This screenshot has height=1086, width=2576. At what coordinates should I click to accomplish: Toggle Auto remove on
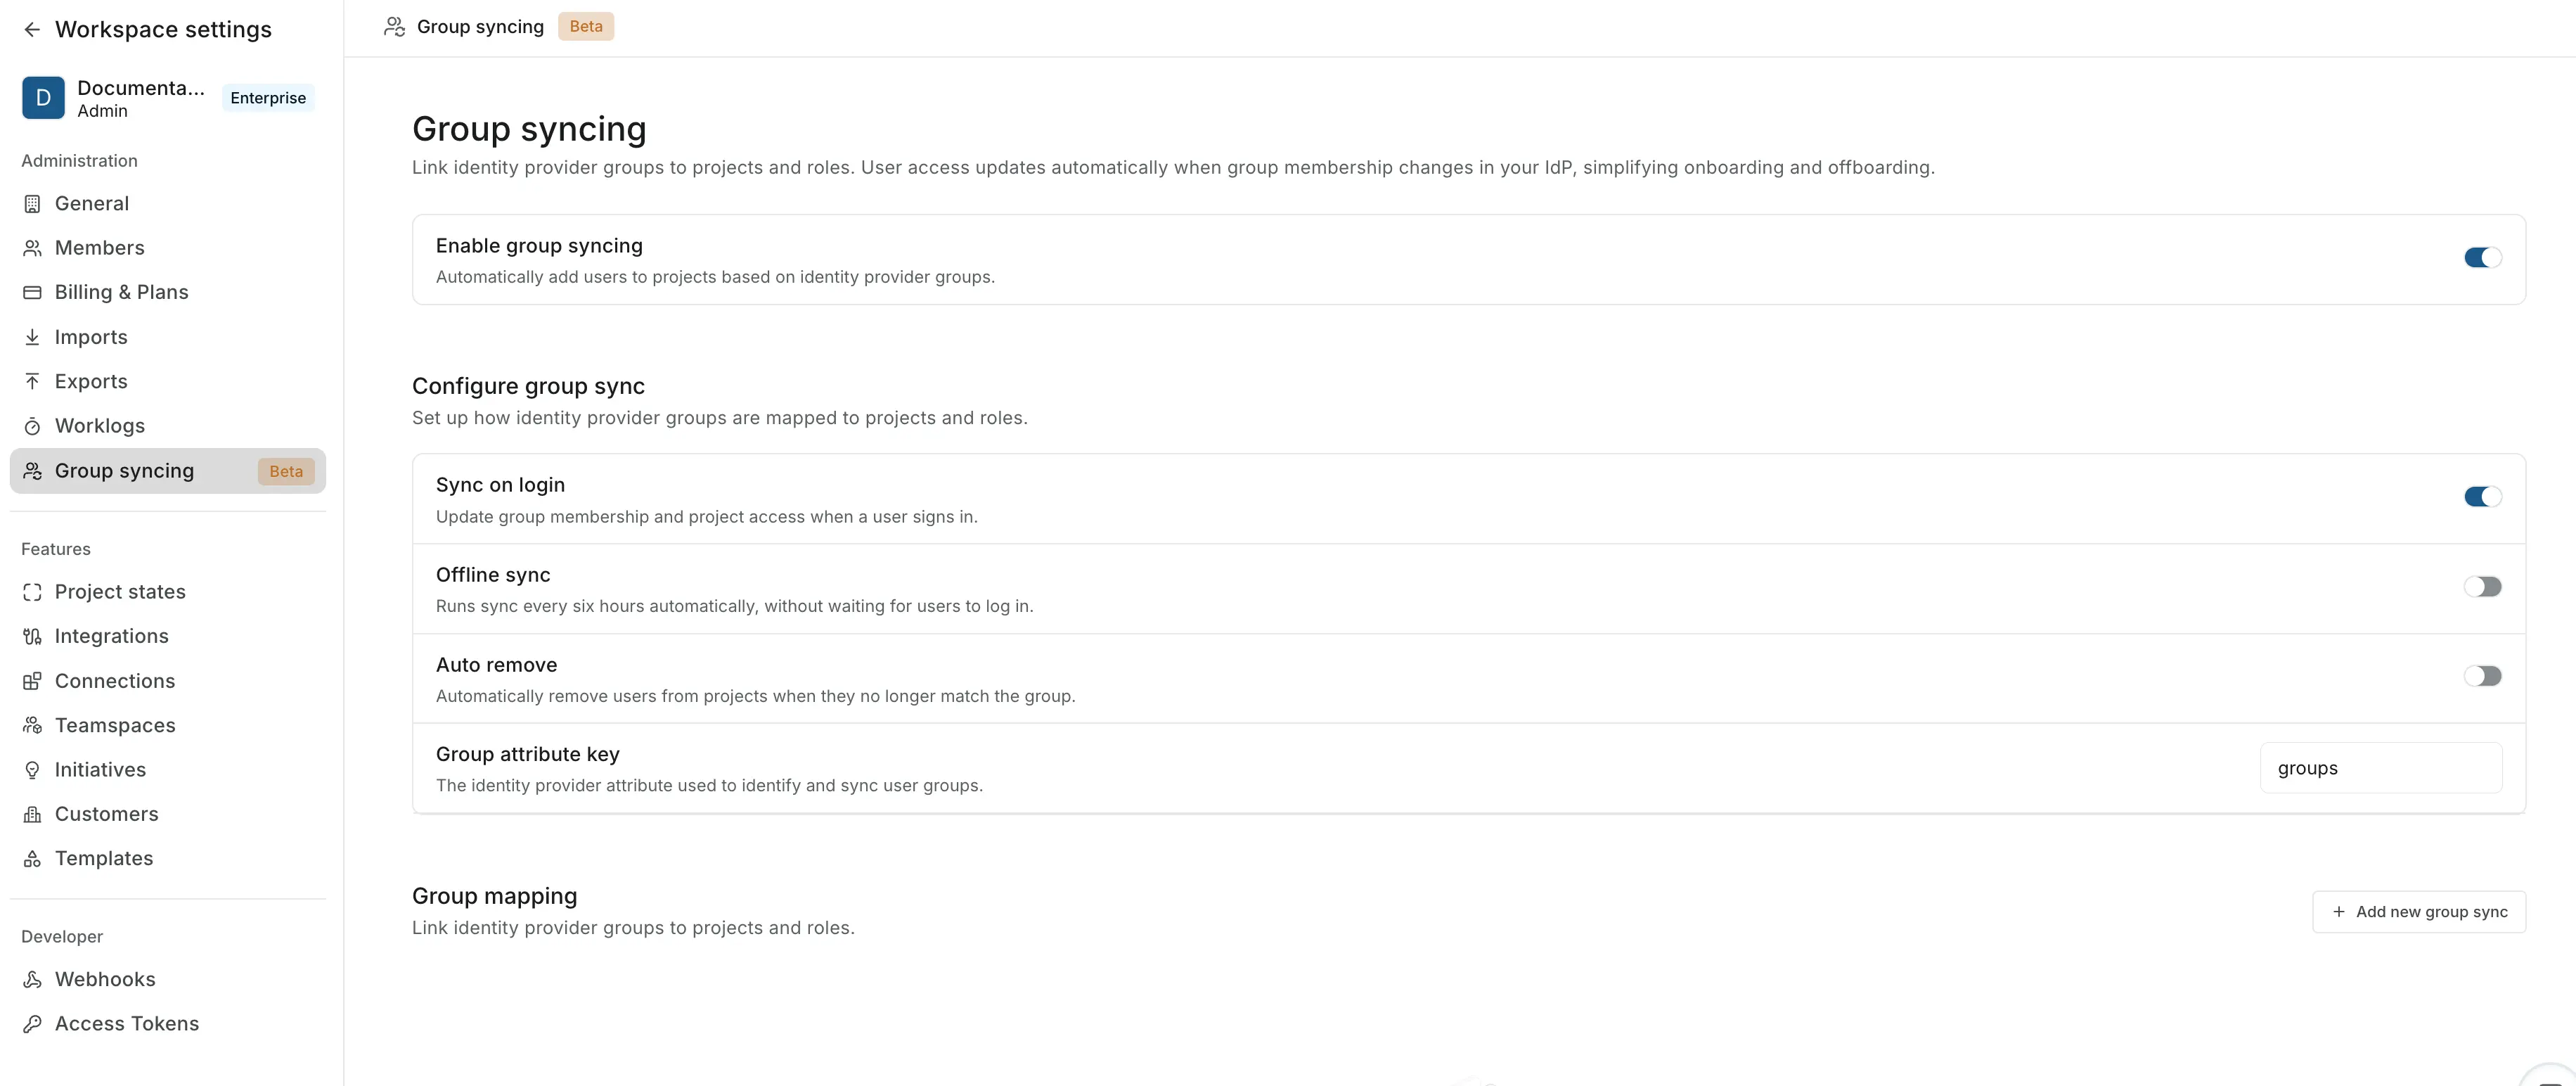coord(2484,675)
